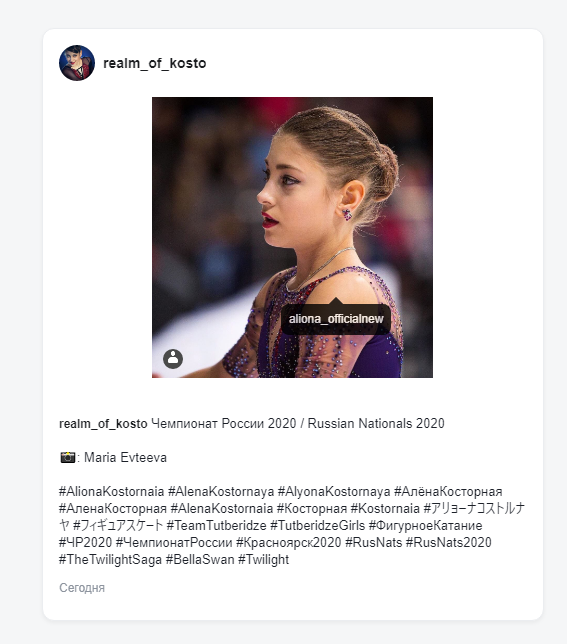
Task: Open hashtag #АлёнаКосторная
Action: tap(448, 492)
